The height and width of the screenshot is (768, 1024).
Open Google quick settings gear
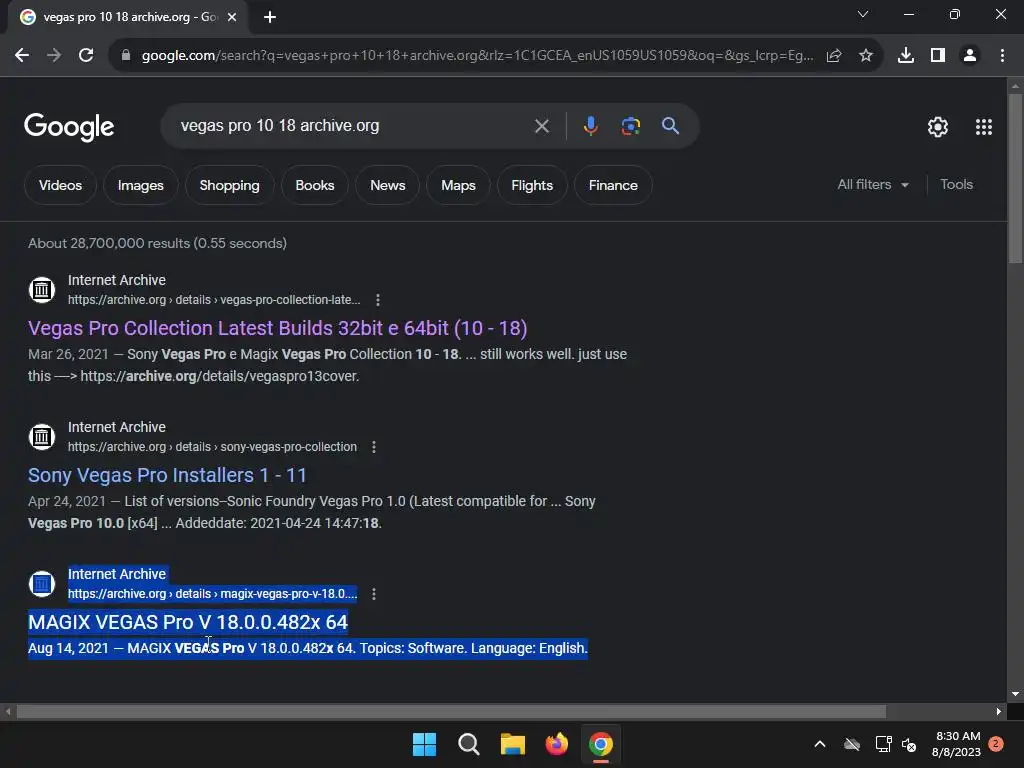click(x=938, y=127)
